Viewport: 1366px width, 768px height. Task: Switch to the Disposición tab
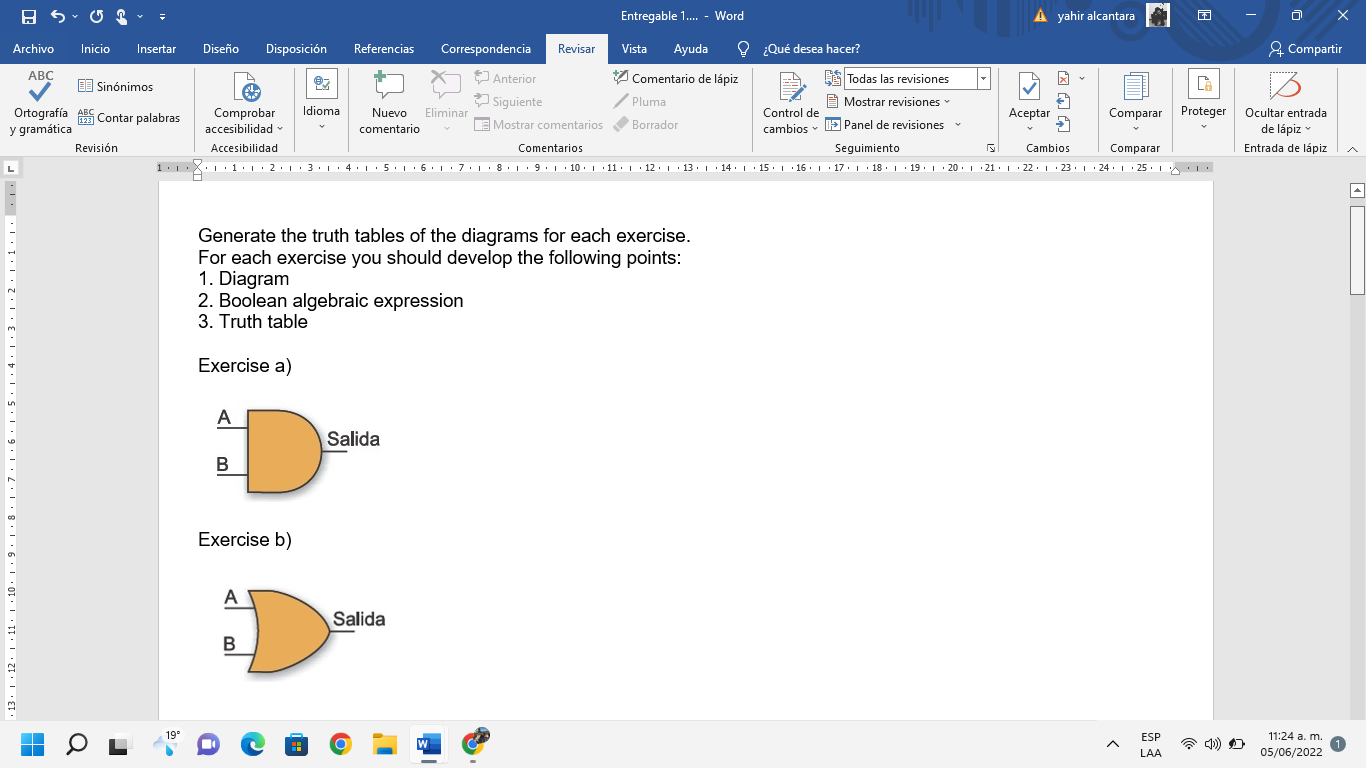(296, 49)
